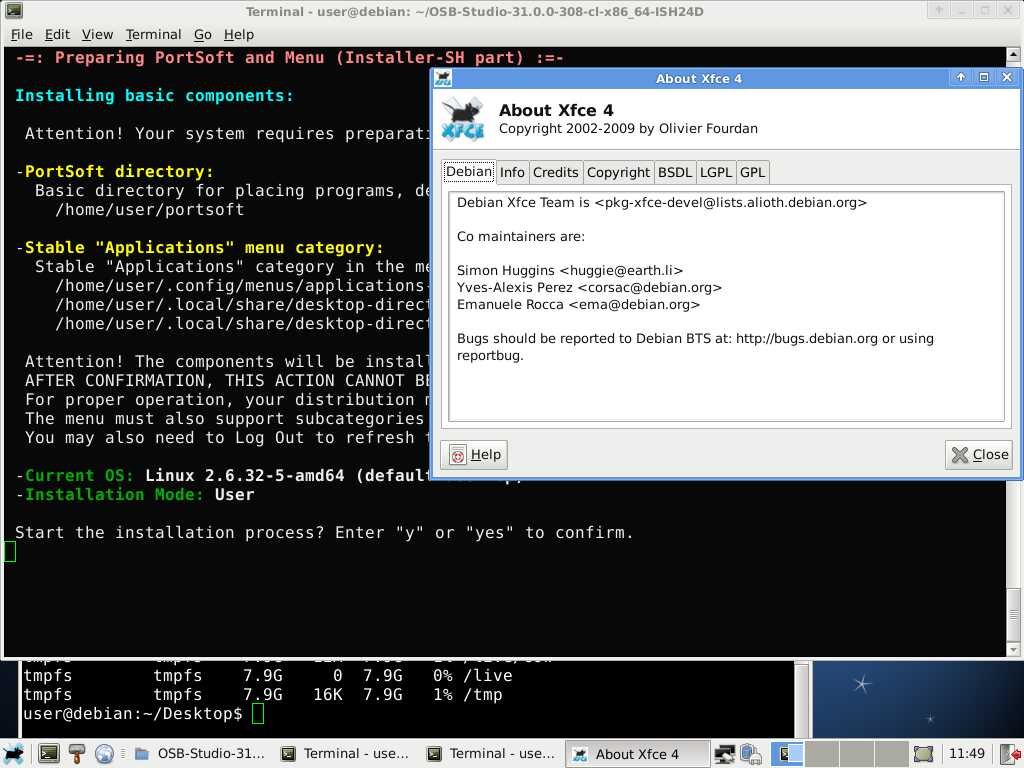Click 'Debian Xfce Team is' line
The image size is (1024, 768).
click(x=662, y=202)
